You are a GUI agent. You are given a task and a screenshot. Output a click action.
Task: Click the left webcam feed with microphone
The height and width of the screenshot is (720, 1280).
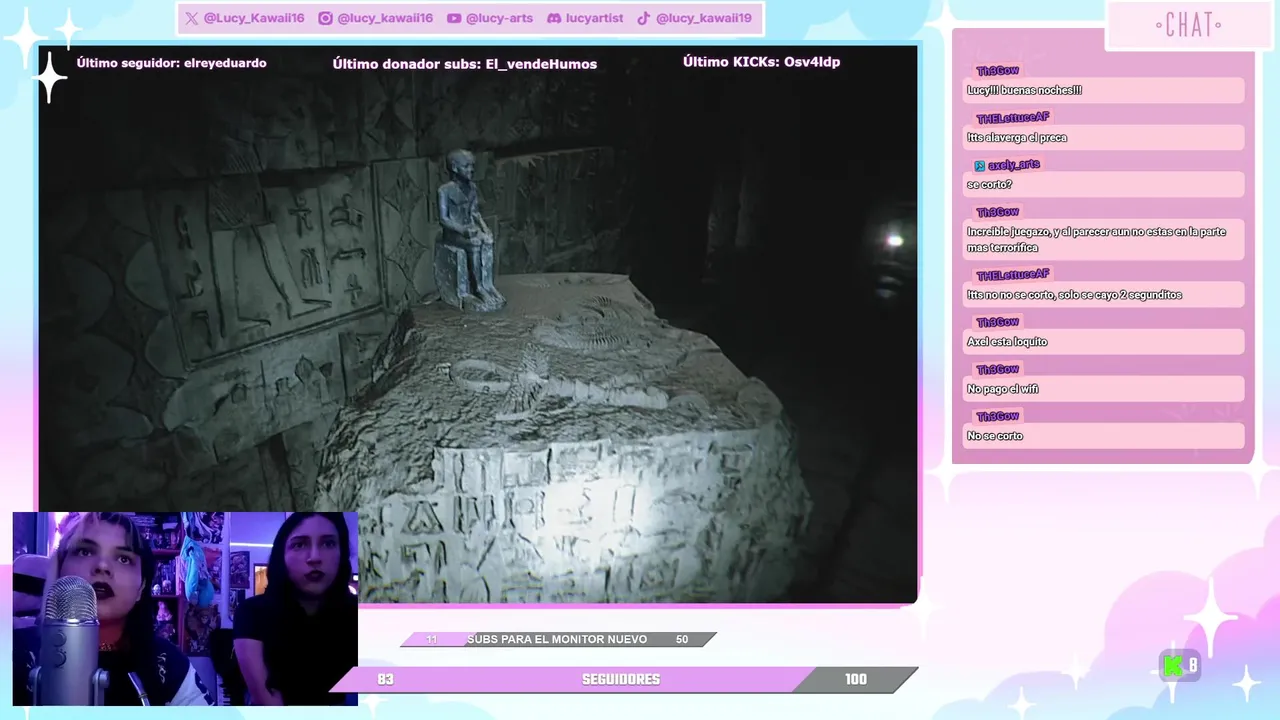click(x=121, y=609)
